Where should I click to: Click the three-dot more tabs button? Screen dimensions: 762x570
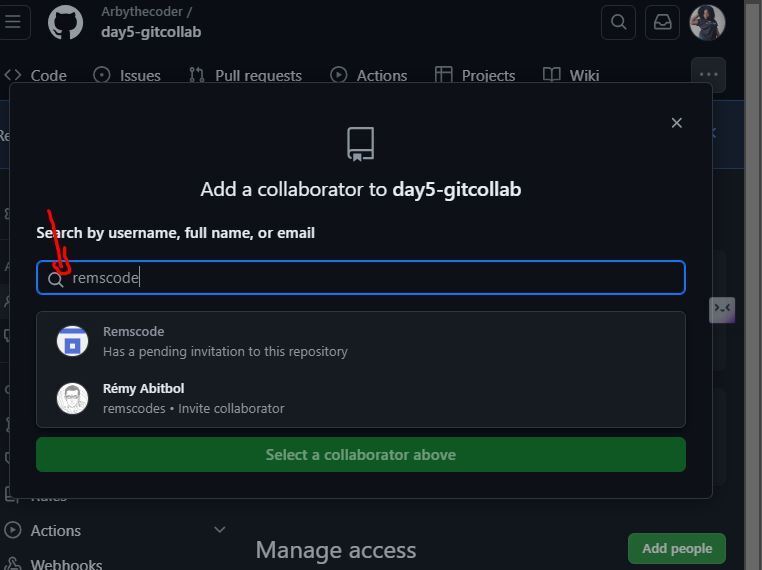click(708, 74)
